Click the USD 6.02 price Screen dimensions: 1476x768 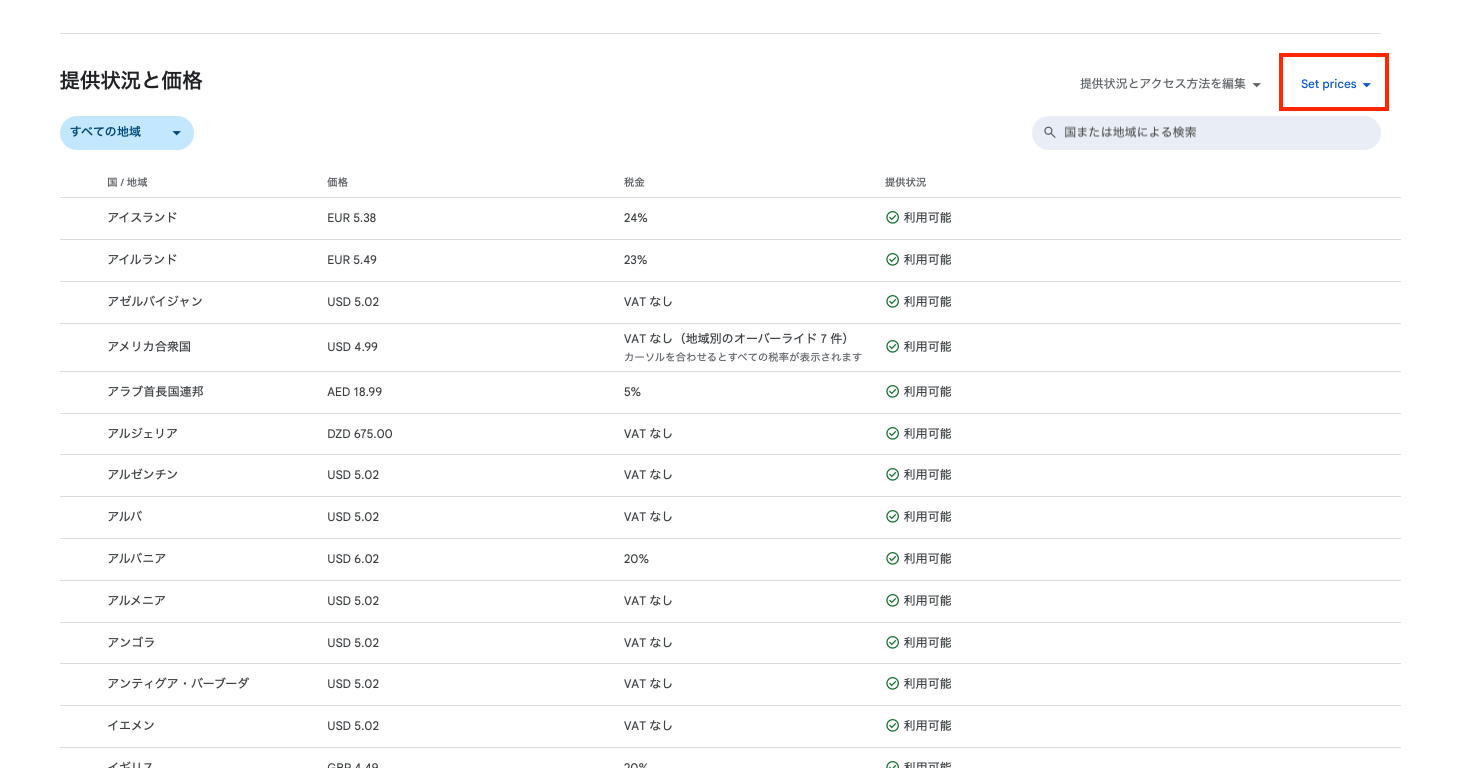pos(353,559)
